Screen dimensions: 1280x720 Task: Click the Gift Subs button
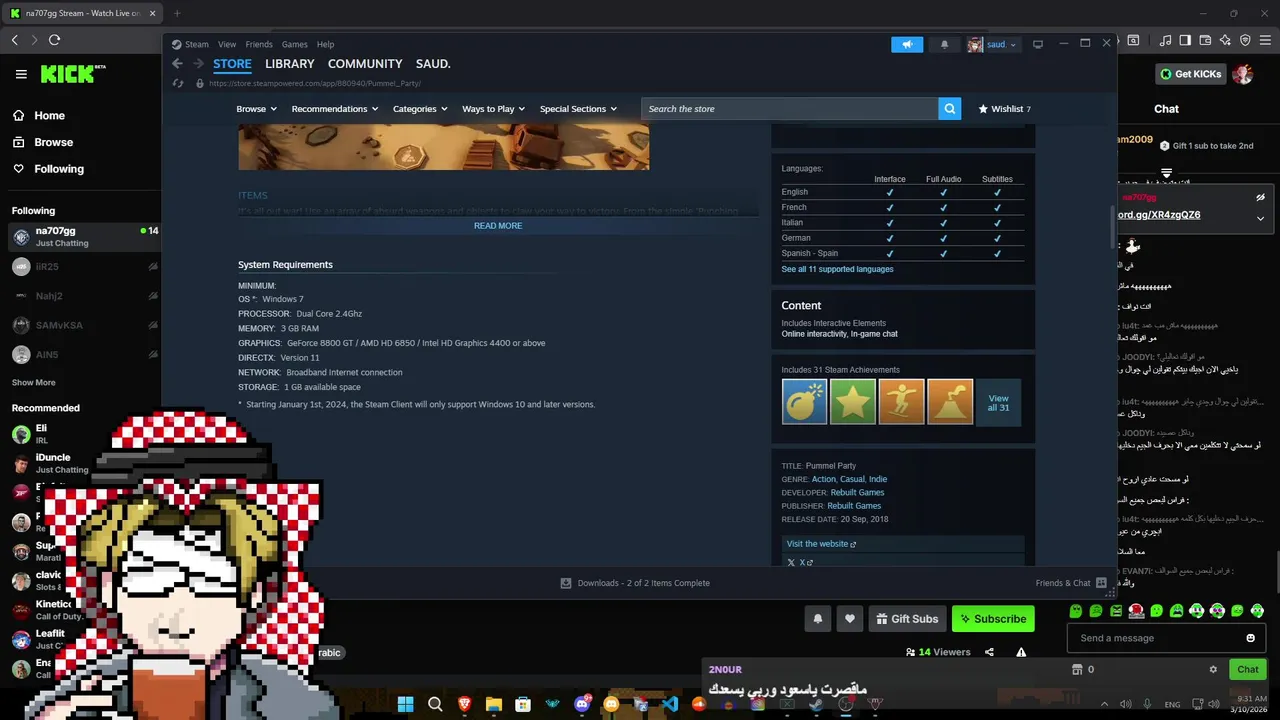click(907, 619)
